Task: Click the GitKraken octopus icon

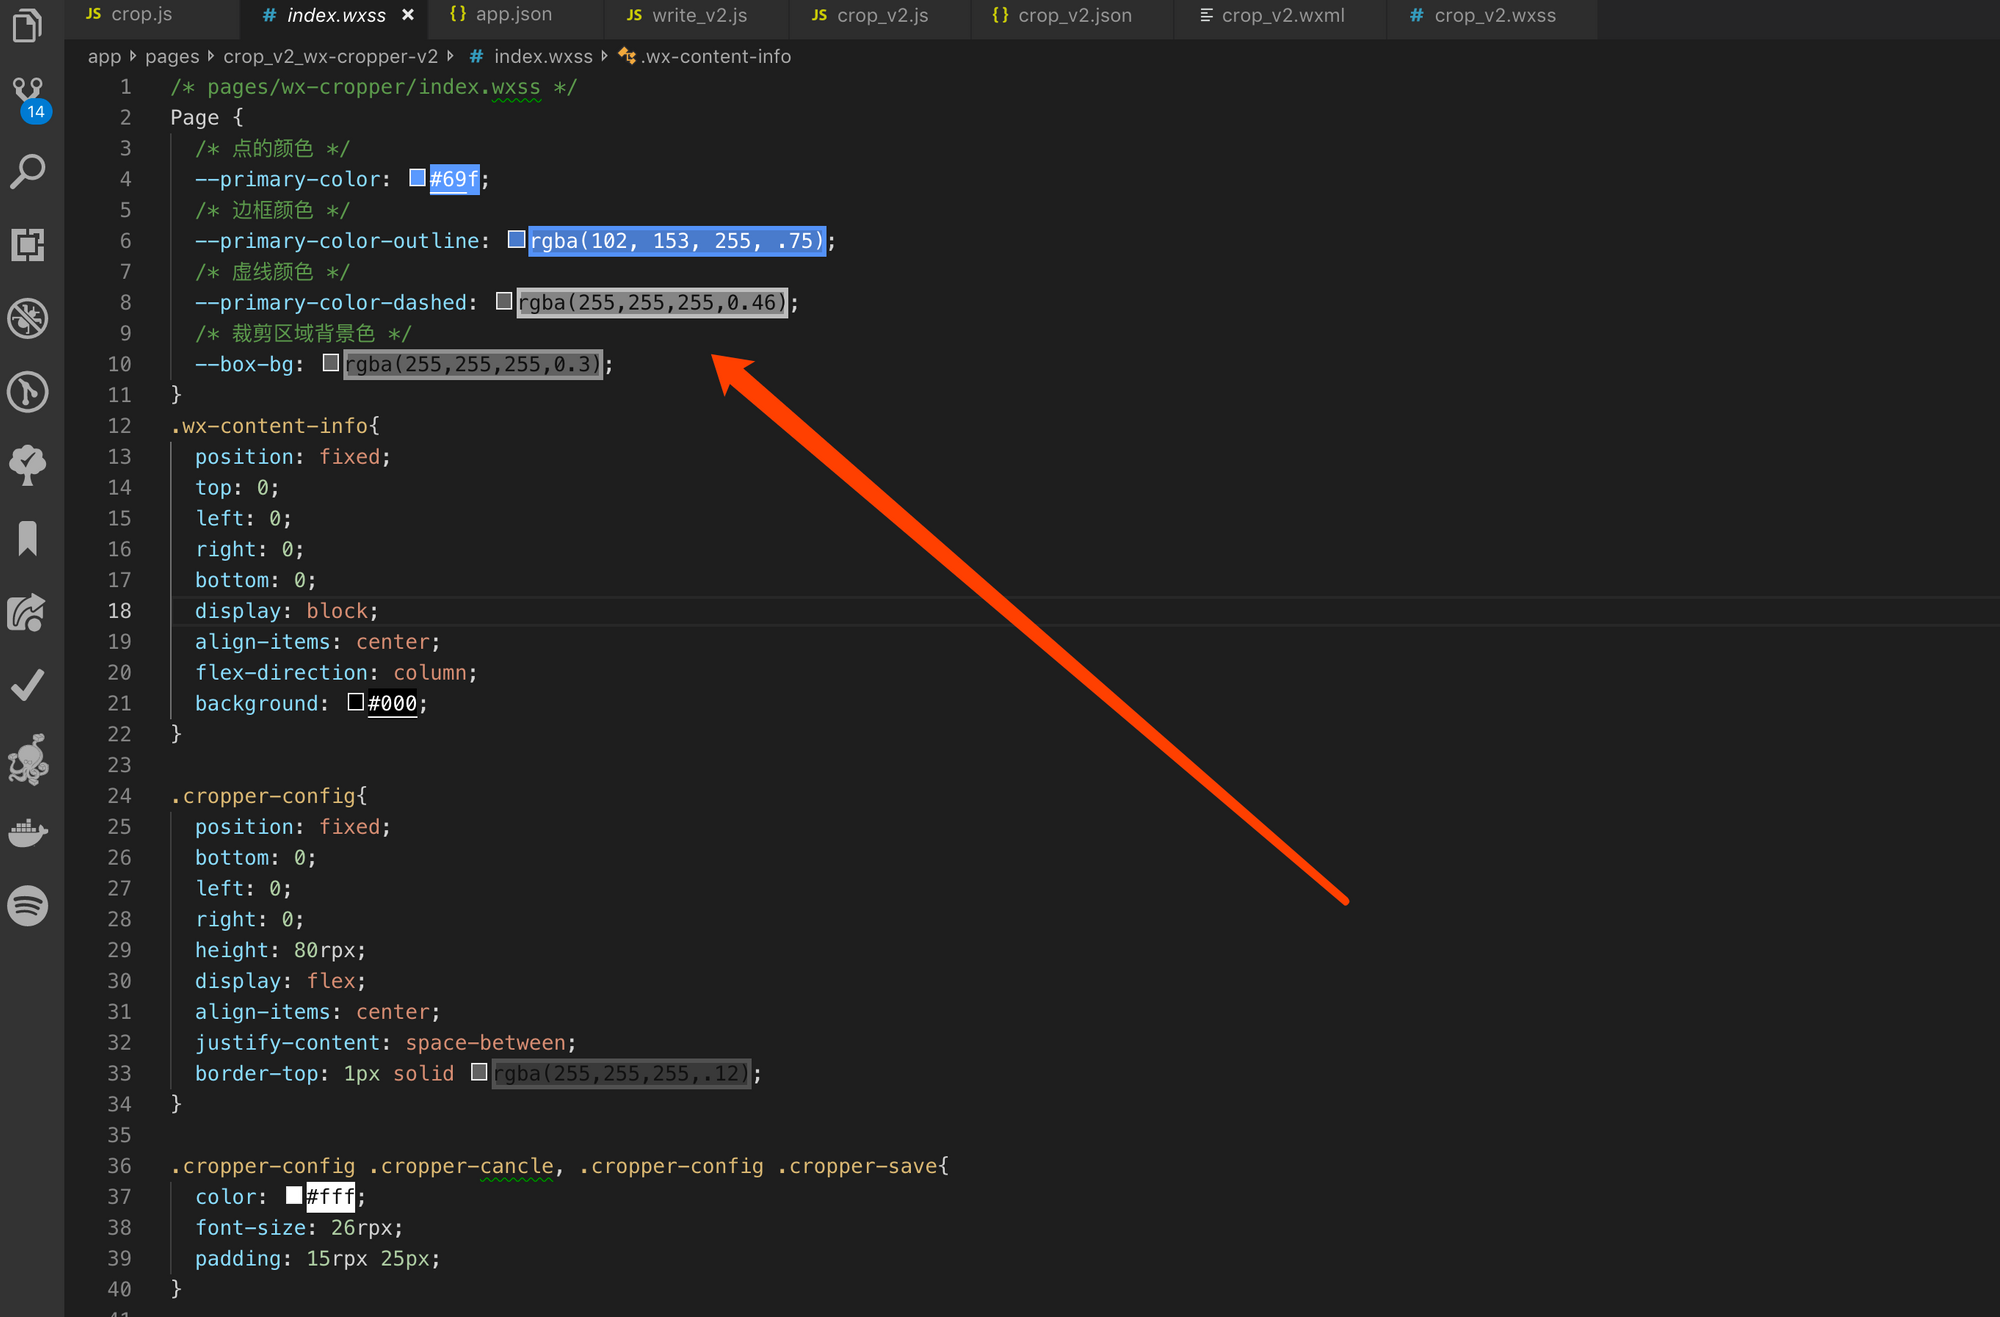Action: point(28,759)
